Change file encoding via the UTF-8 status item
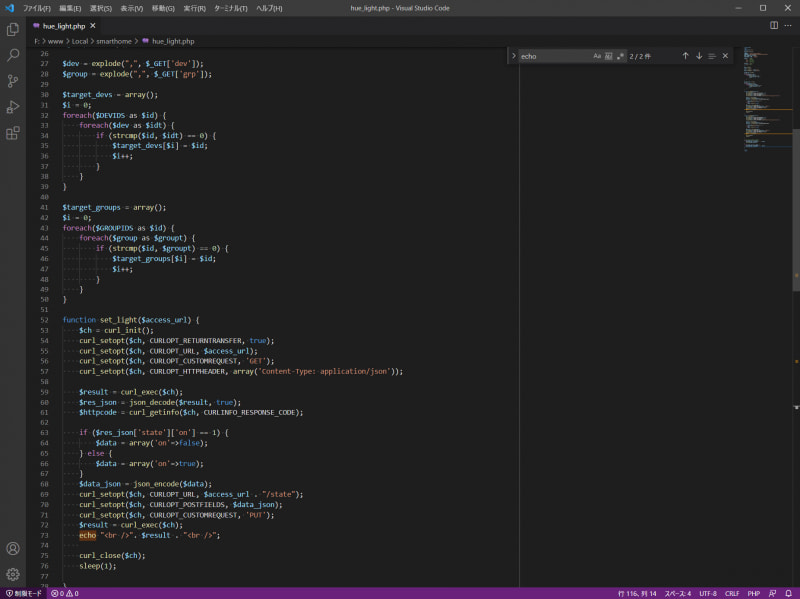The width and height of the screenshot is (800, 599). (x=708, y=592)
